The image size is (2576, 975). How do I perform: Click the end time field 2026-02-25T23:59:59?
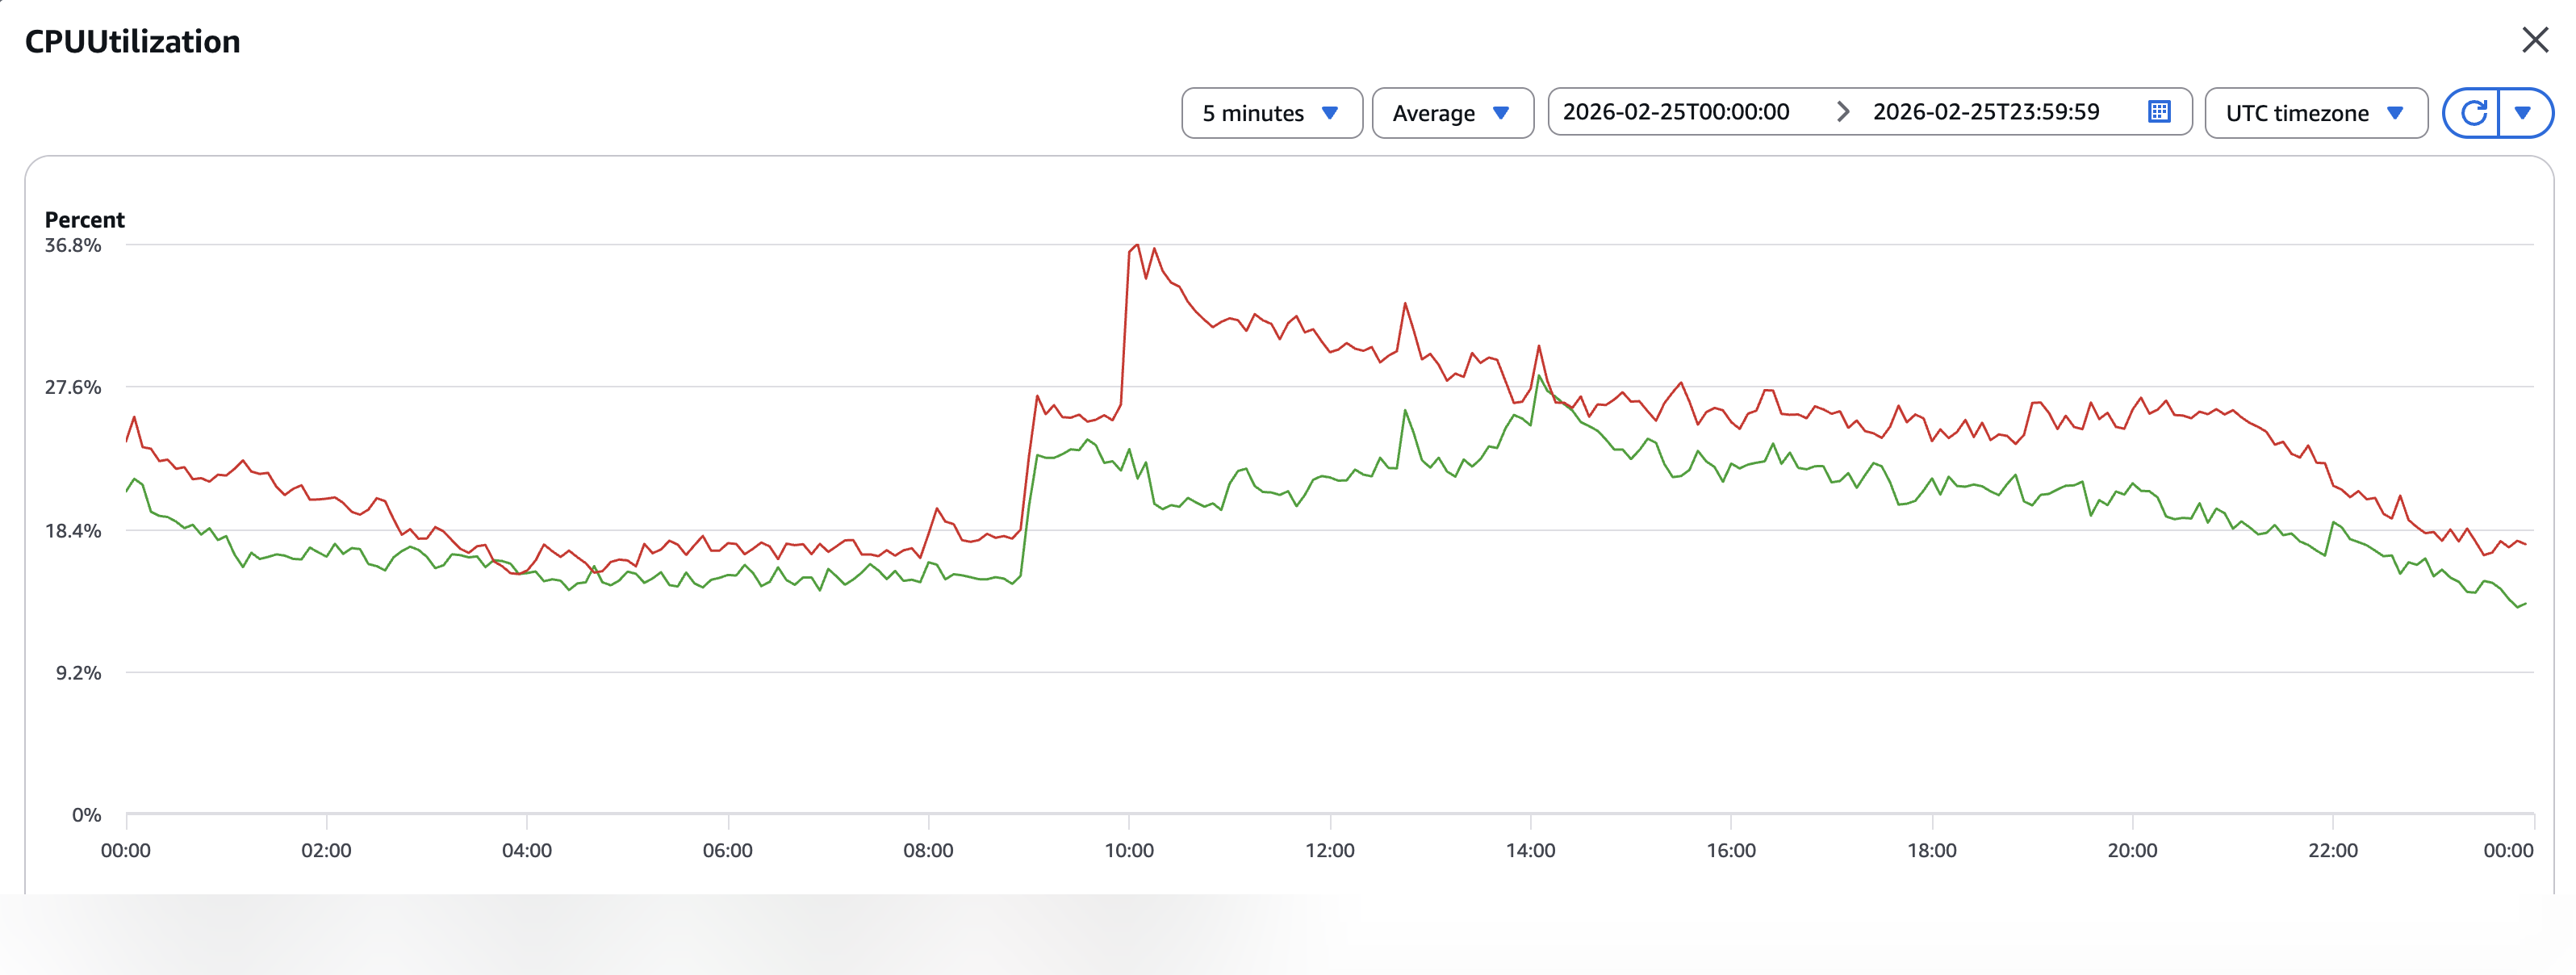coord(1985,112)
